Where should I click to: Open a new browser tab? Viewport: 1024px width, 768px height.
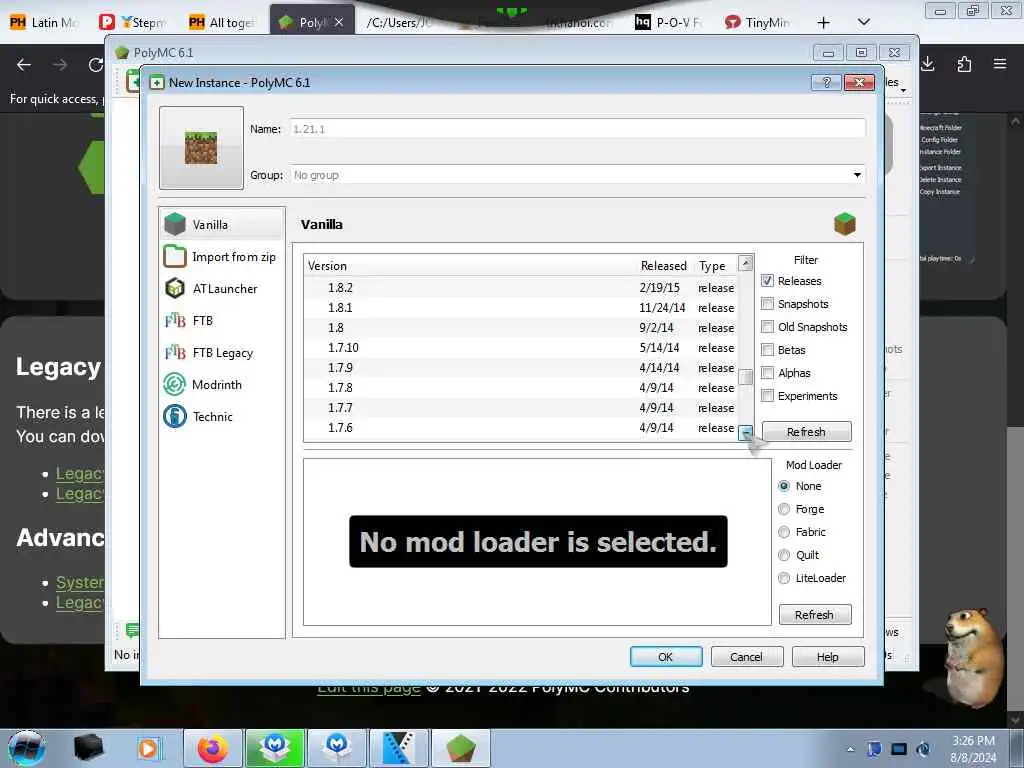click(x=824, y=23)
